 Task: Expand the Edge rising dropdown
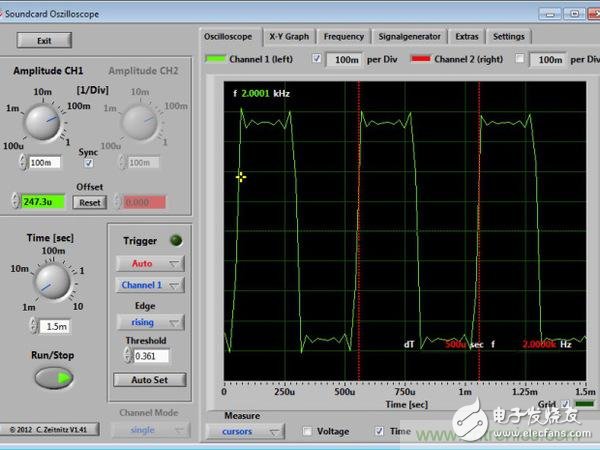pyautogui.click(x=149, y=322)
